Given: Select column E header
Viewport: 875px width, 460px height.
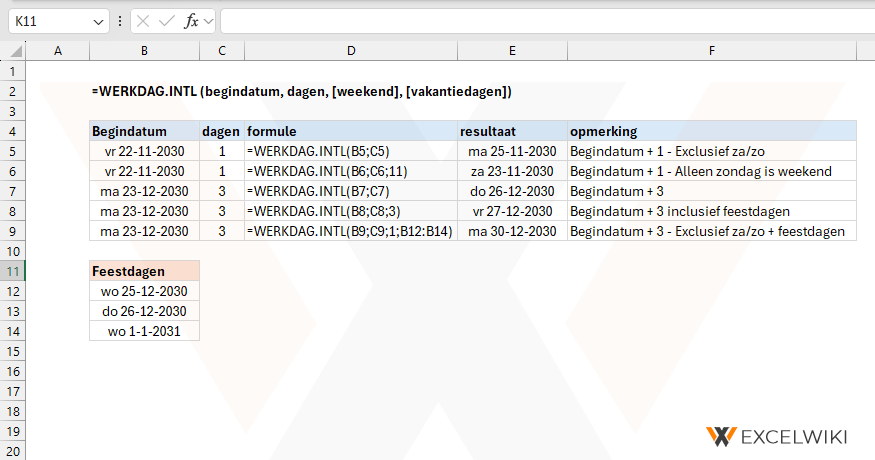Looking at the screenshot, I should click(x=512, y=51).
